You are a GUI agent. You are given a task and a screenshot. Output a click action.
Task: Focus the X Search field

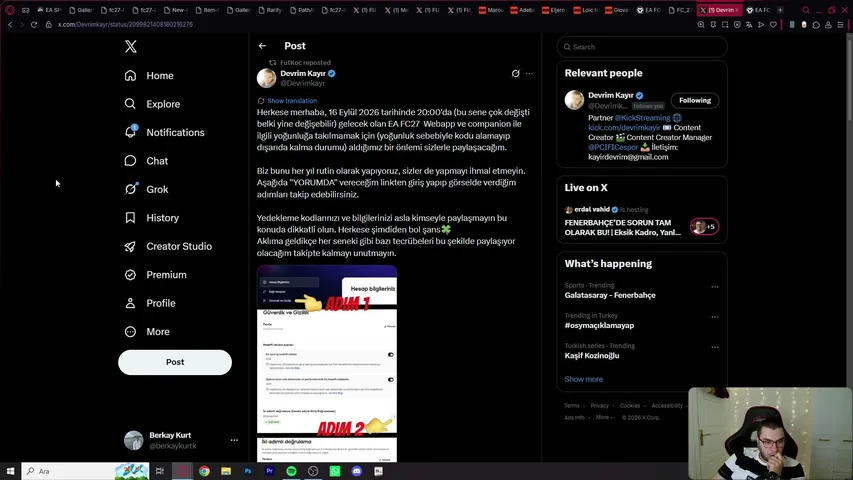click(642, 47)
